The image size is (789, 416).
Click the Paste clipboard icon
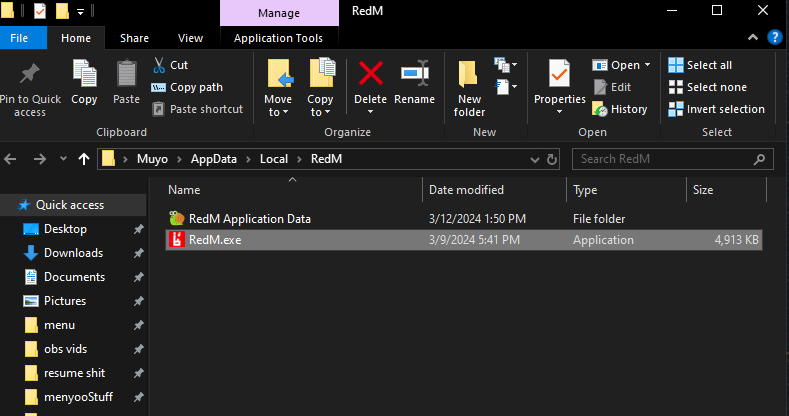coord(126,74)
